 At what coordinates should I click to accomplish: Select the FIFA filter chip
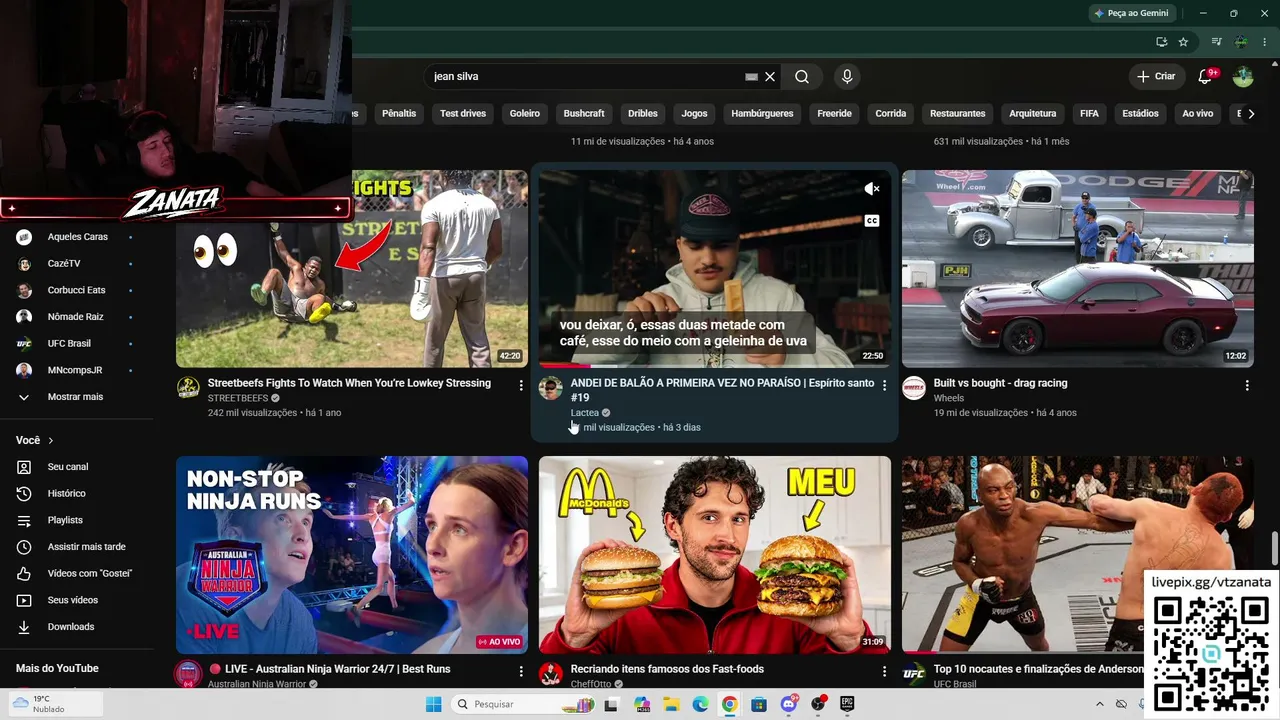[1090, 114]
